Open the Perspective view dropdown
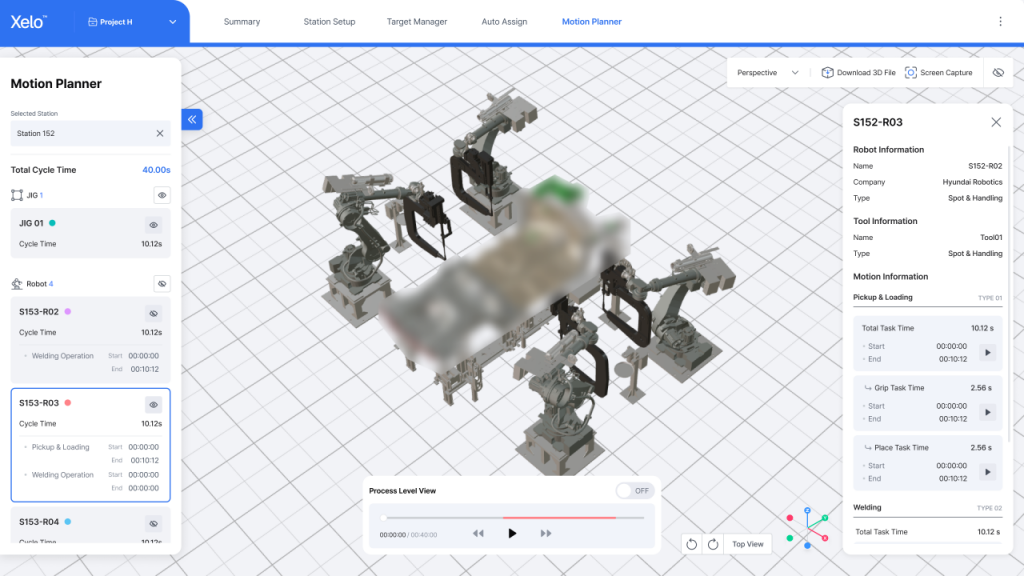This screenshot has width=1024, height=576. [x=768, y=73]
